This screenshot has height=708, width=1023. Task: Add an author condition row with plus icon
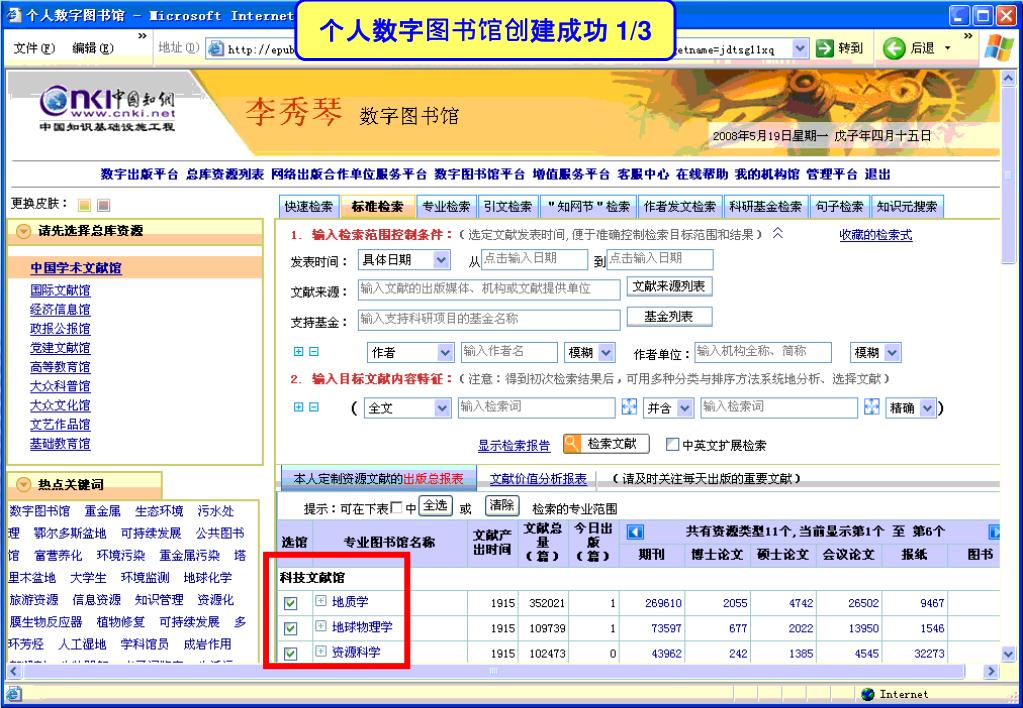pos(298,352)
